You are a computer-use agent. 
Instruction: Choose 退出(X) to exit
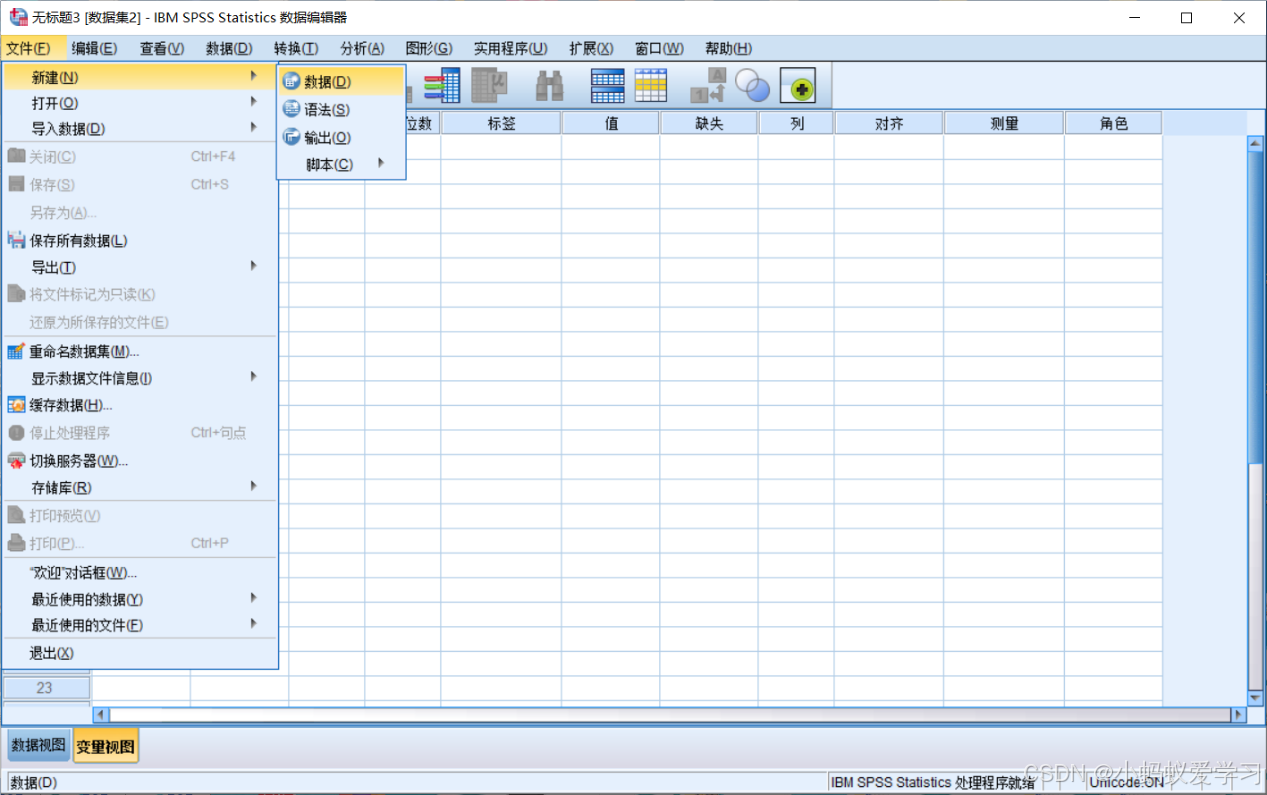pos(140,653)
